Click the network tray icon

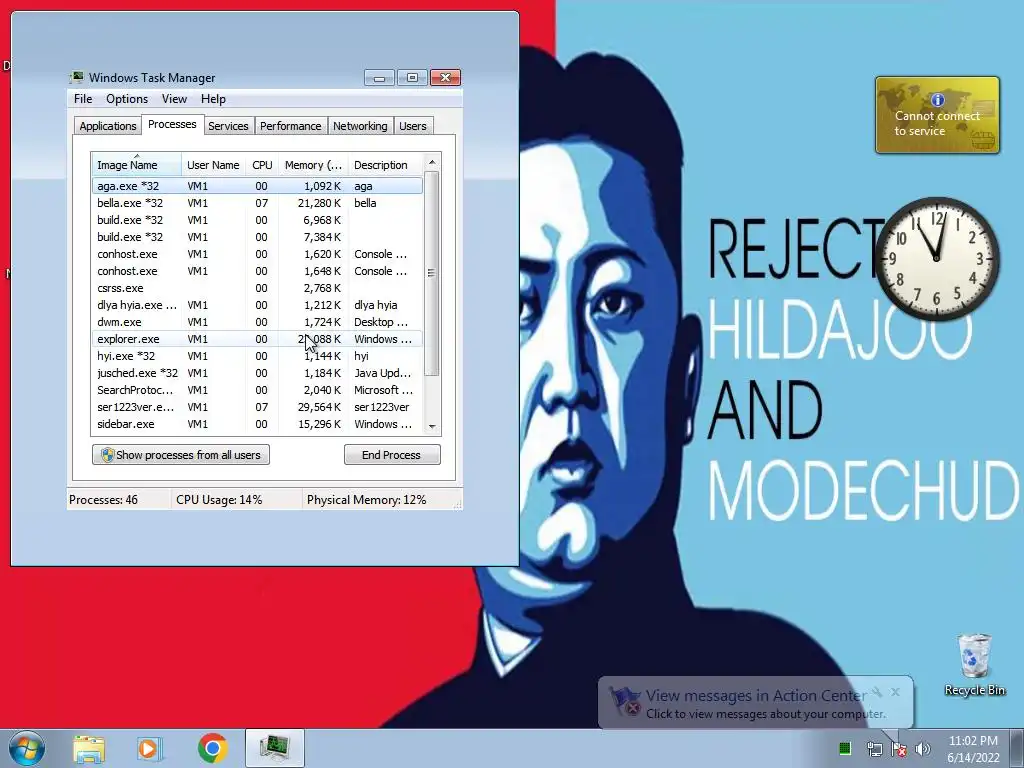(874, 749)
